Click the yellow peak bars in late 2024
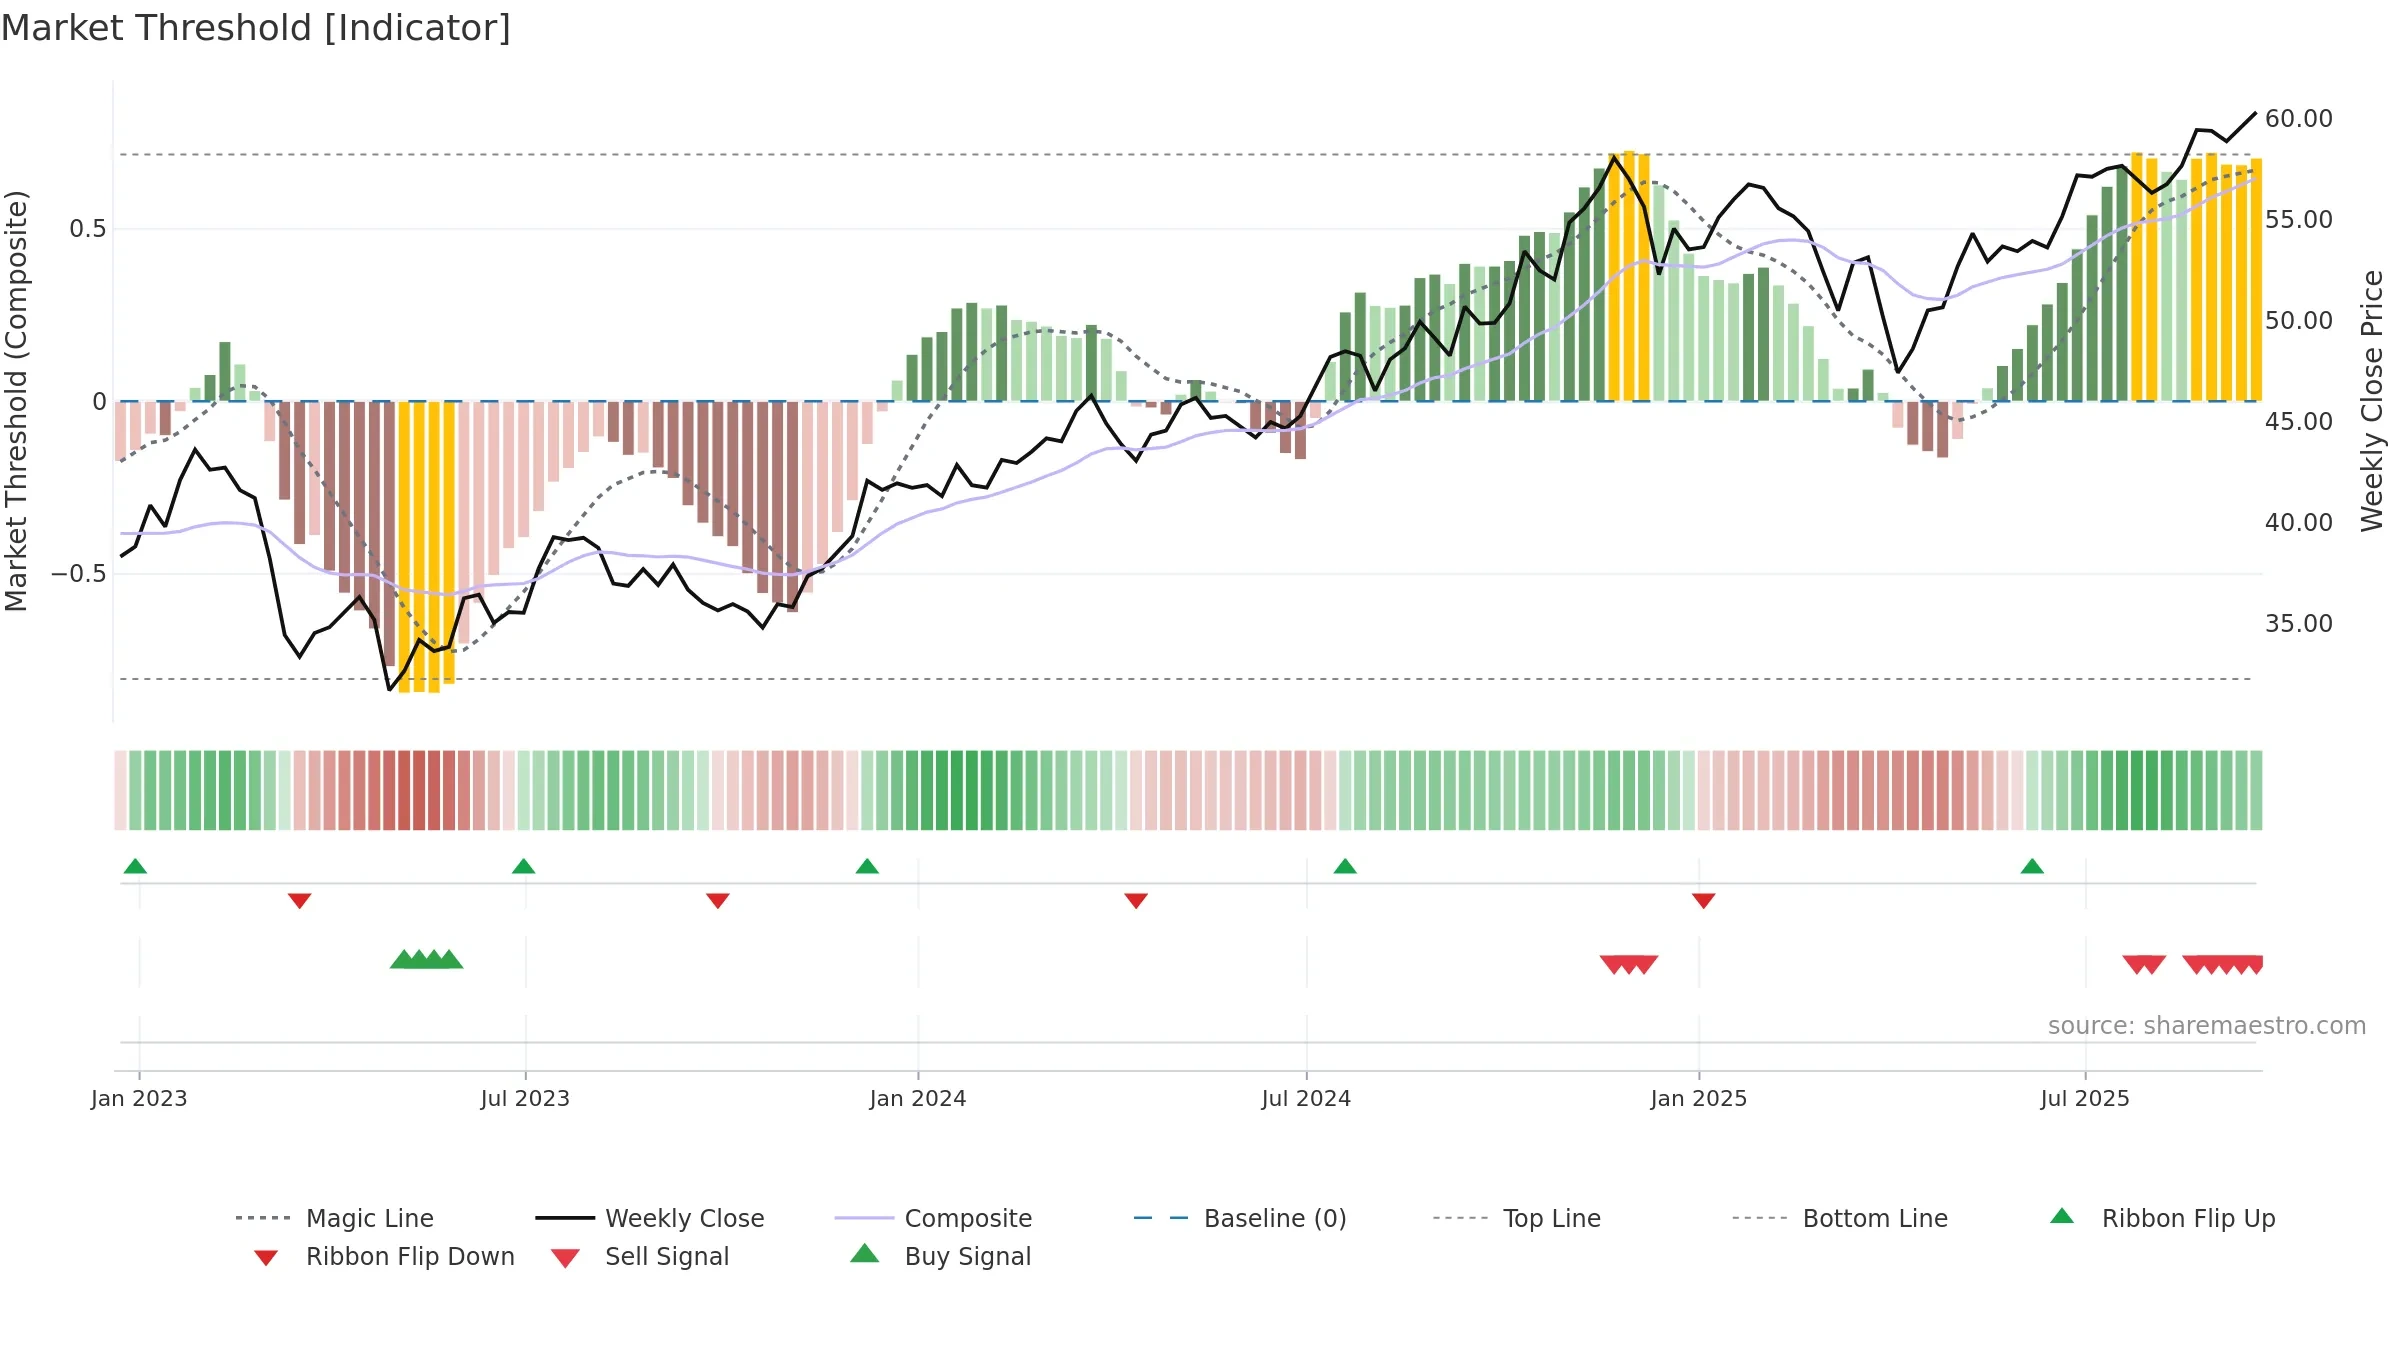The width and height of the screenshot is (2400, 1350). [1629, 276]
